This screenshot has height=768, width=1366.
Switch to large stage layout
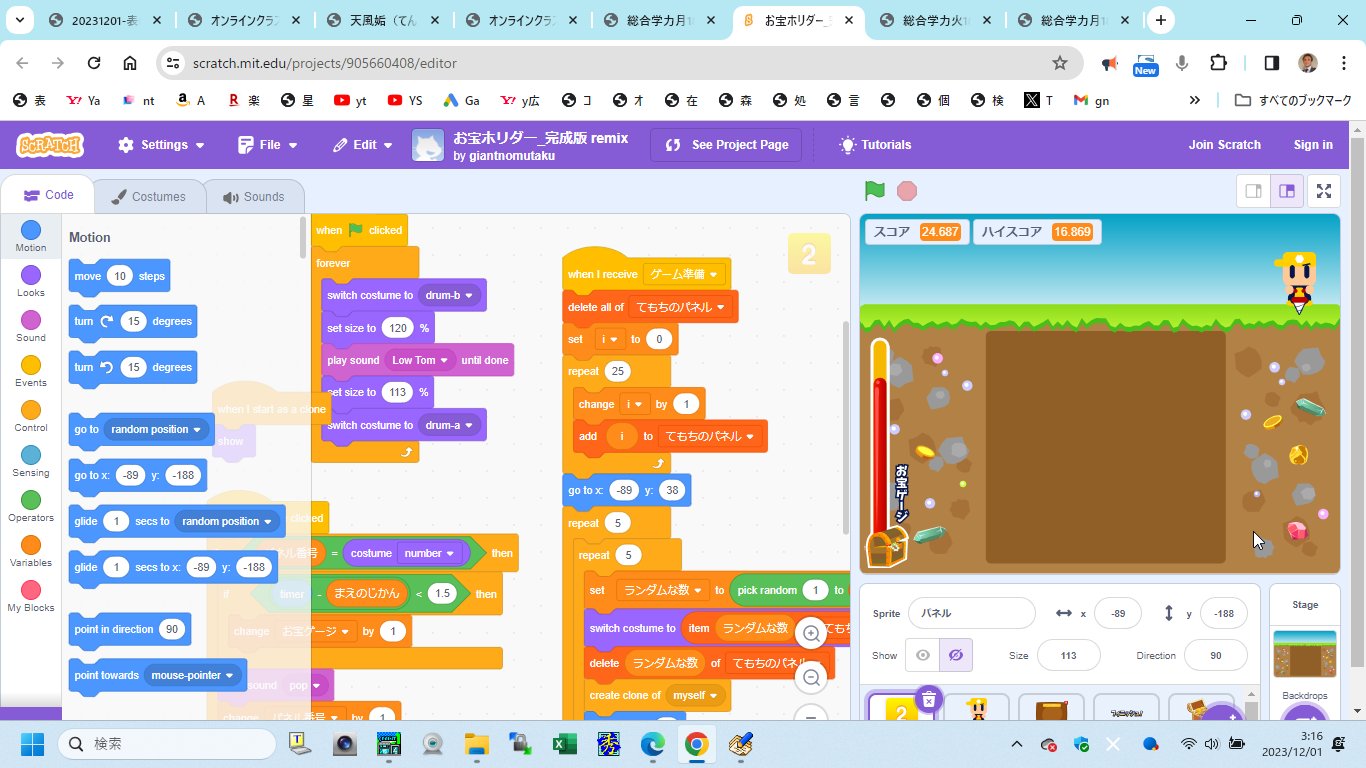coord(1287,191)
